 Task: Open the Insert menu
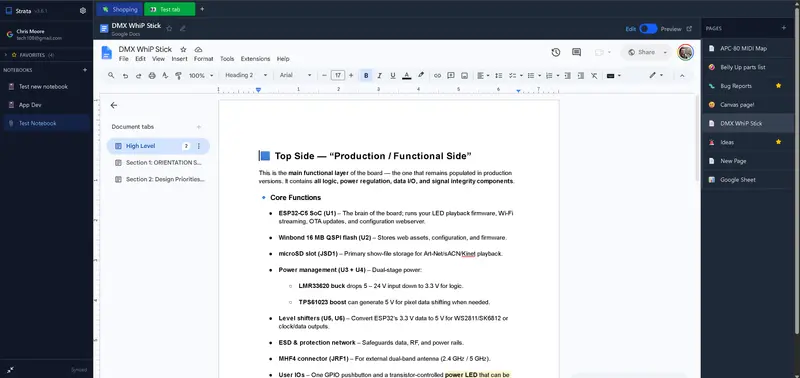179,59
